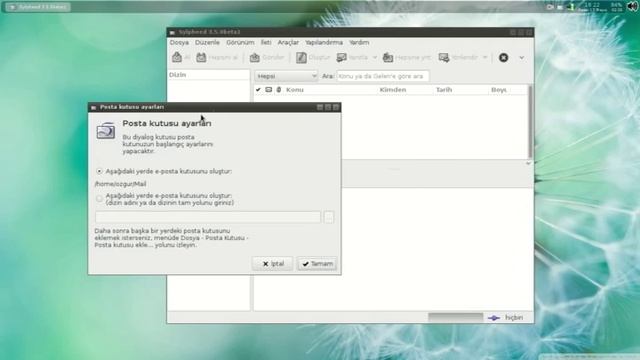
Task: Open the Yardım menu
Action: pyautogui.click(x=359, y=42)
